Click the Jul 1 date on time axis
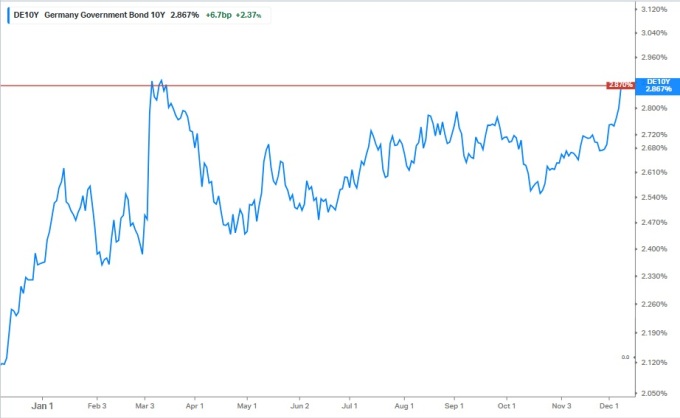 tap(349, 406)
